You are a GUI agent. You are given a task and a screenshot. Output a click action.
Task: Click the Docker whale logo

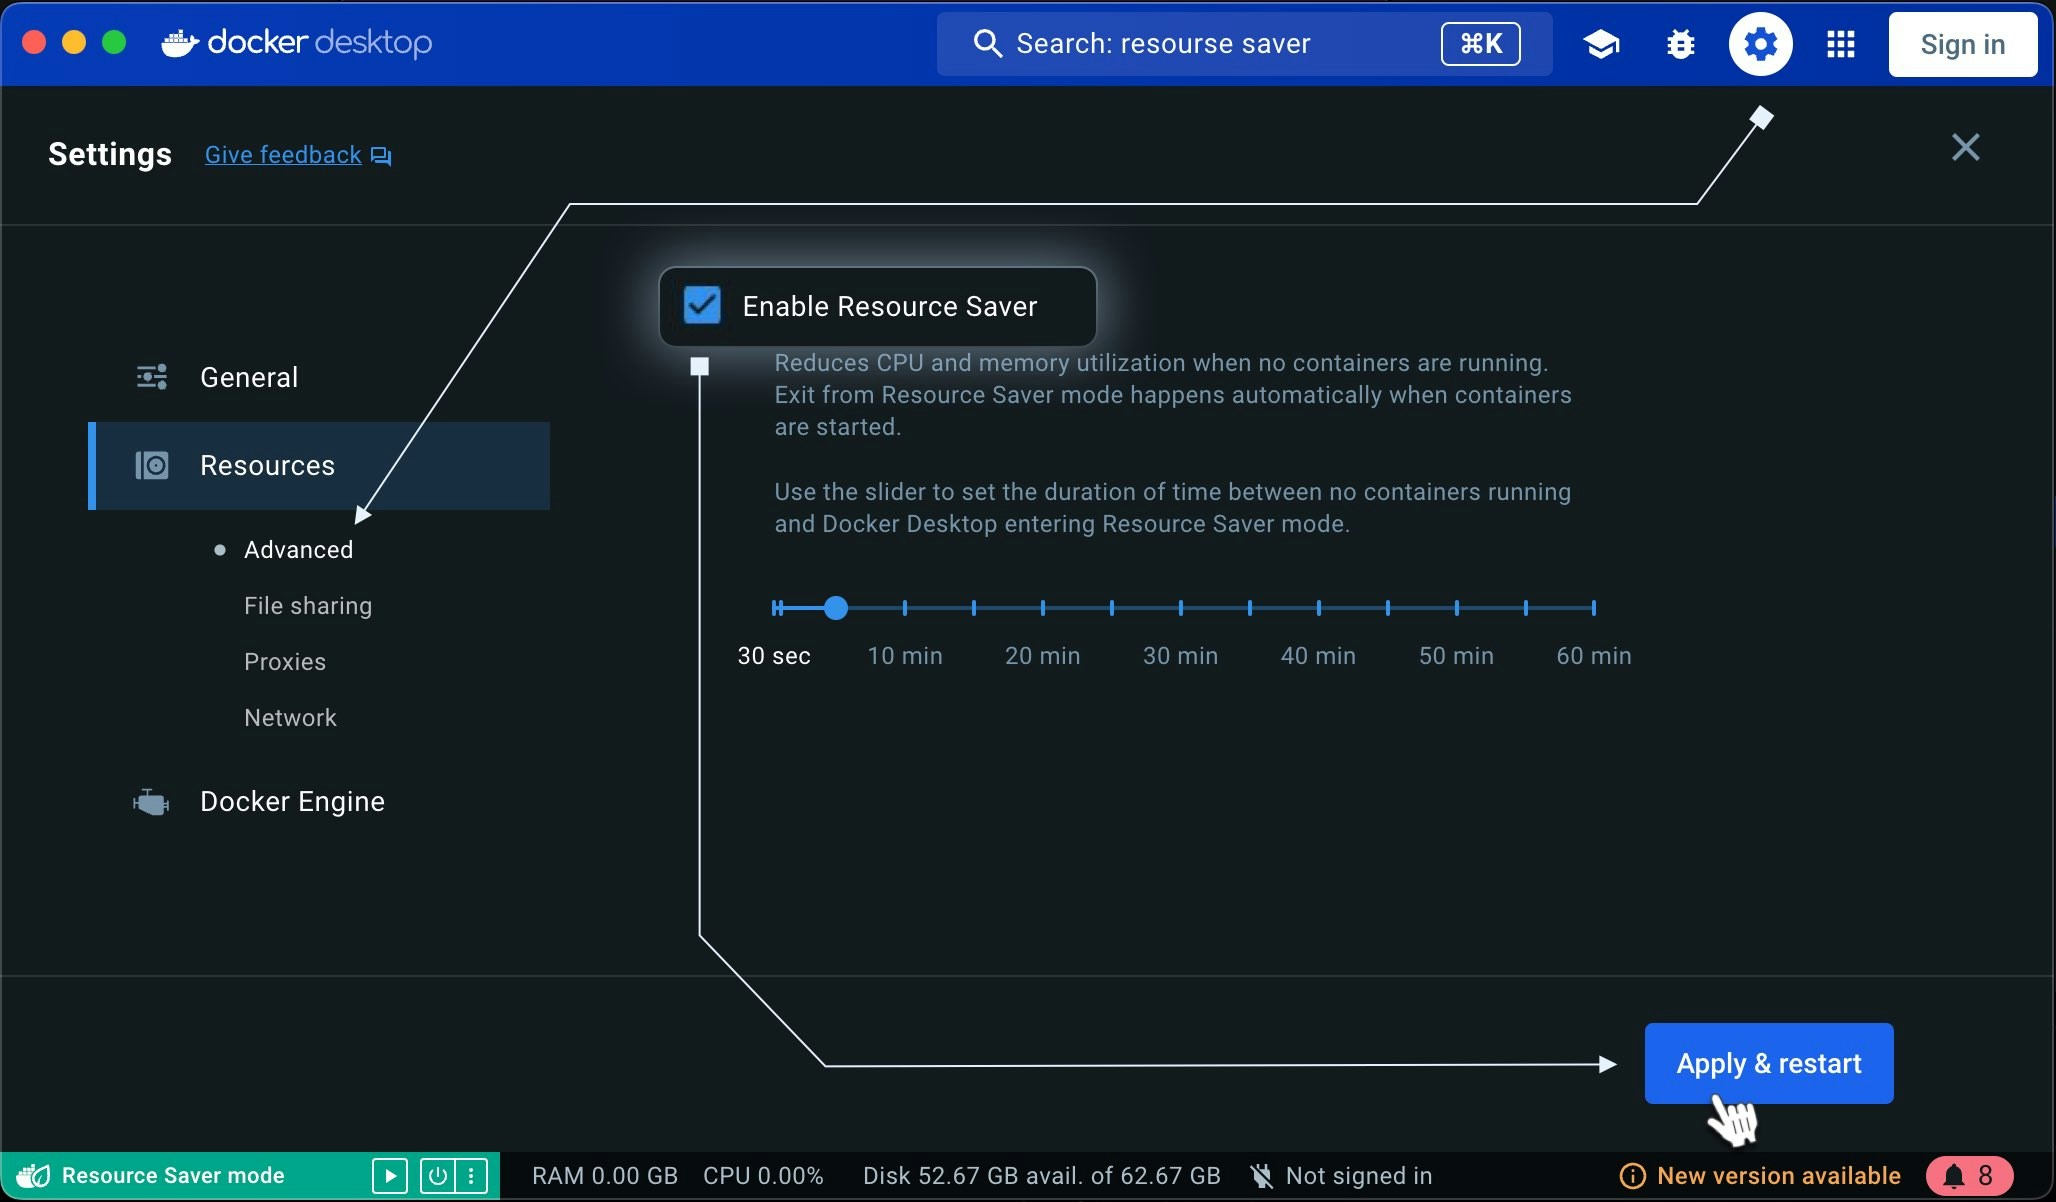click(x=180, y=43)
